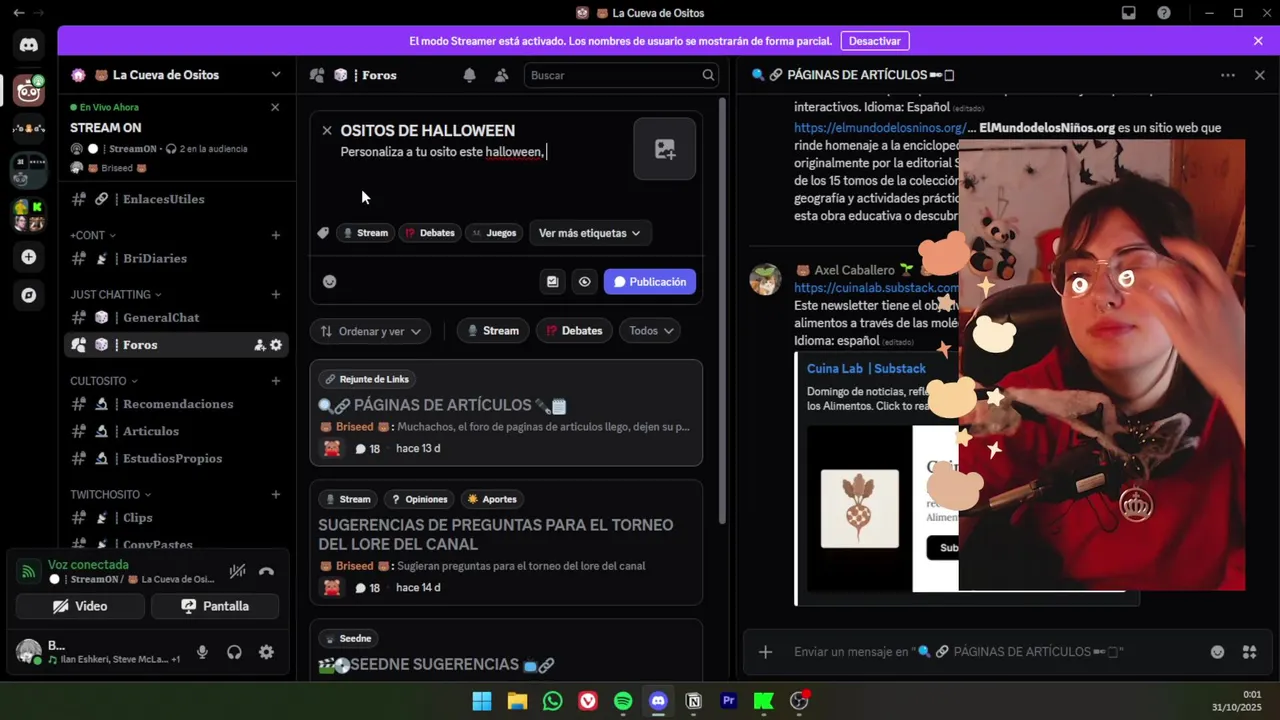Viewport: 1280px width, 720px height.
Task: Close the PÁGINAS DE ARTÍCULOS thread panel
Action: 1260,75
